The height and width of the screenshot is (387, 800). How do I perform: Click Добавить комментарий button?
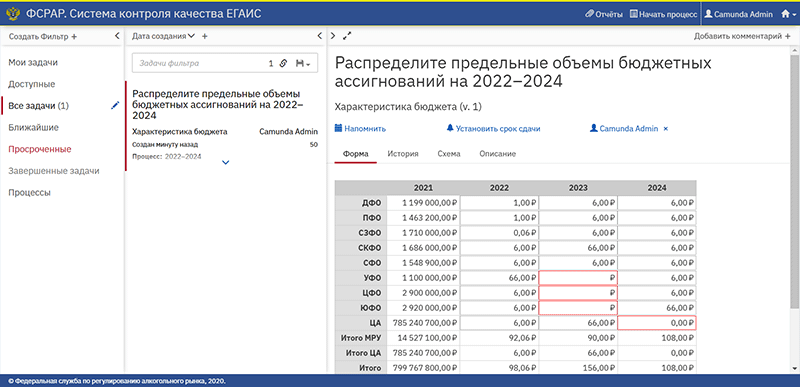[742, 36]
